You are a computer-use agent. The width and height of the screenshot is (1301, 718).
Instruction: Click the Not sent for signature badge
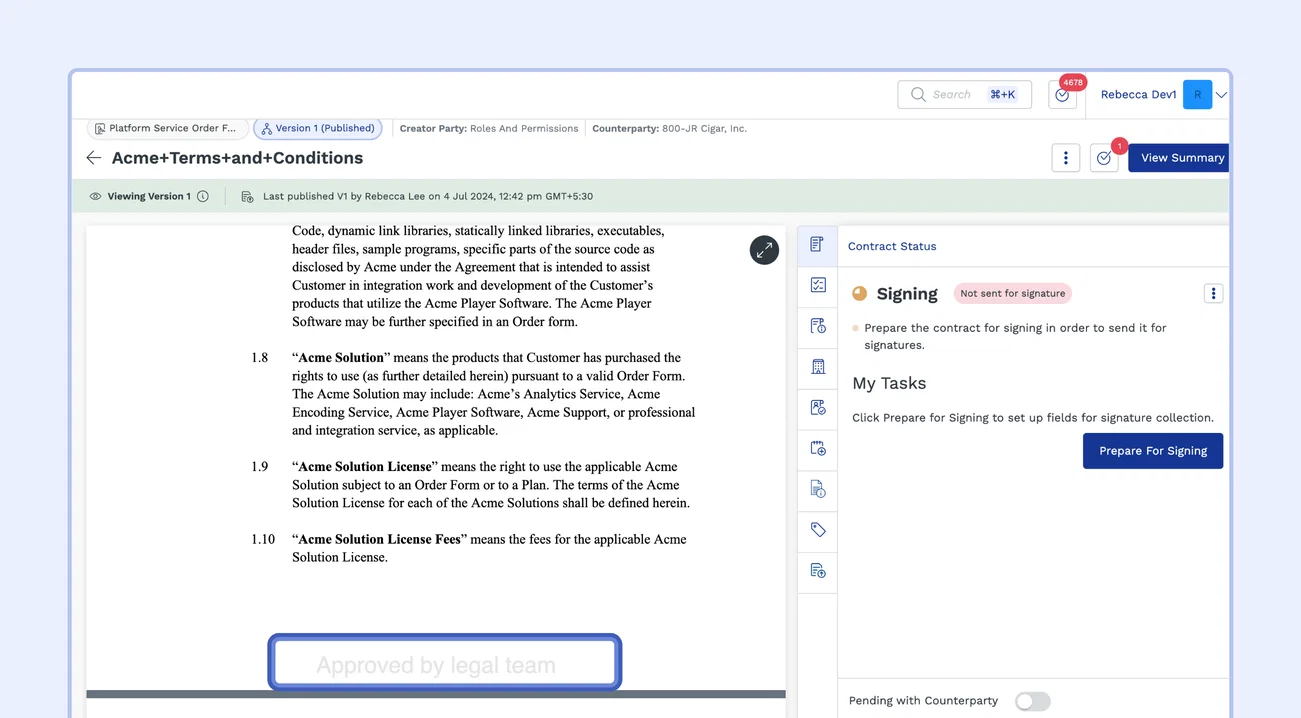click(x=1012, y=294)
